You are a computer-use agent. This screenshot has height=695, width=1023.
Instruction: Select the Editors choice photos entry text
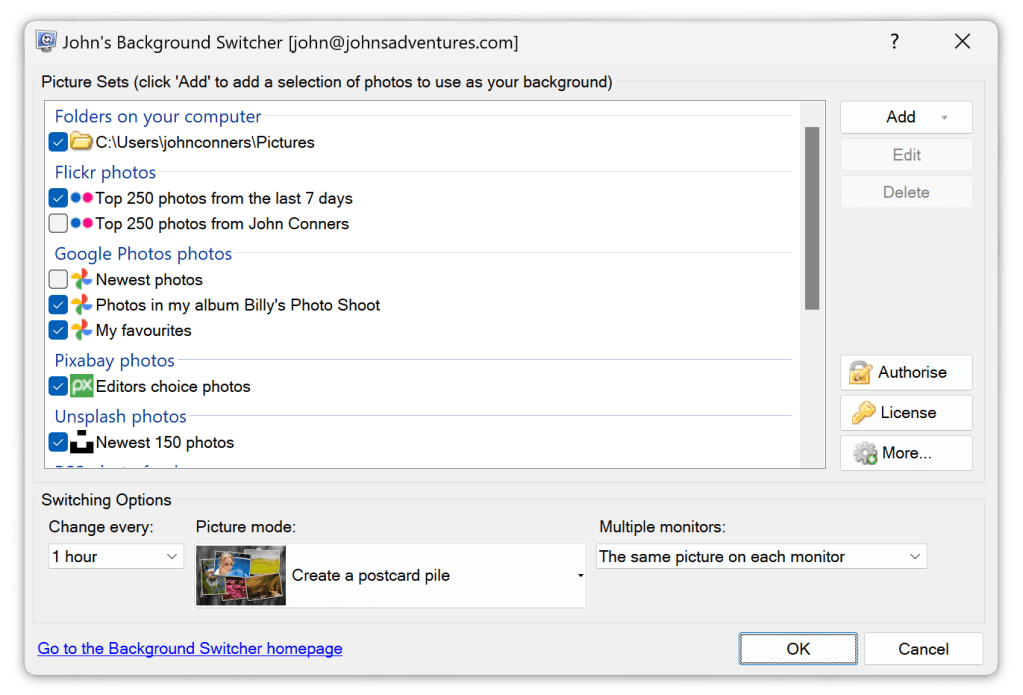point(173,386)
